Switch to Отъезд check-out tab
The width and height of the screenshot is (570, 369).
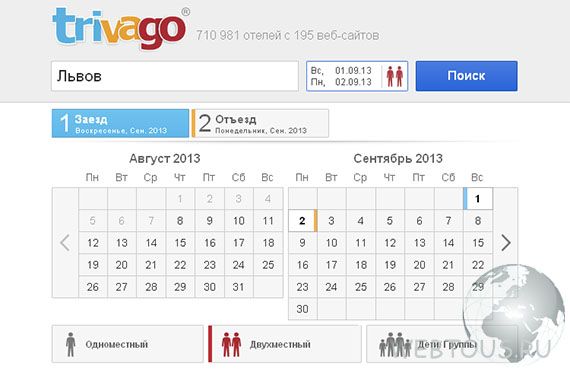point(260,124)
